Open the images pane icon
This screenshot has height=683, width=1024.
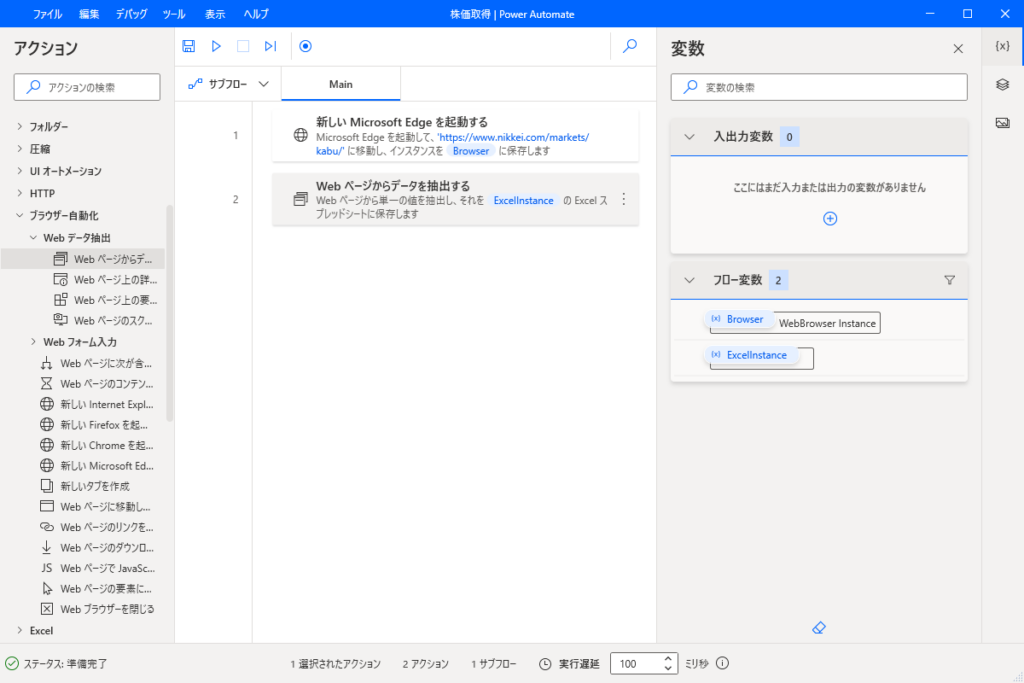click(x=1002, y=123)
